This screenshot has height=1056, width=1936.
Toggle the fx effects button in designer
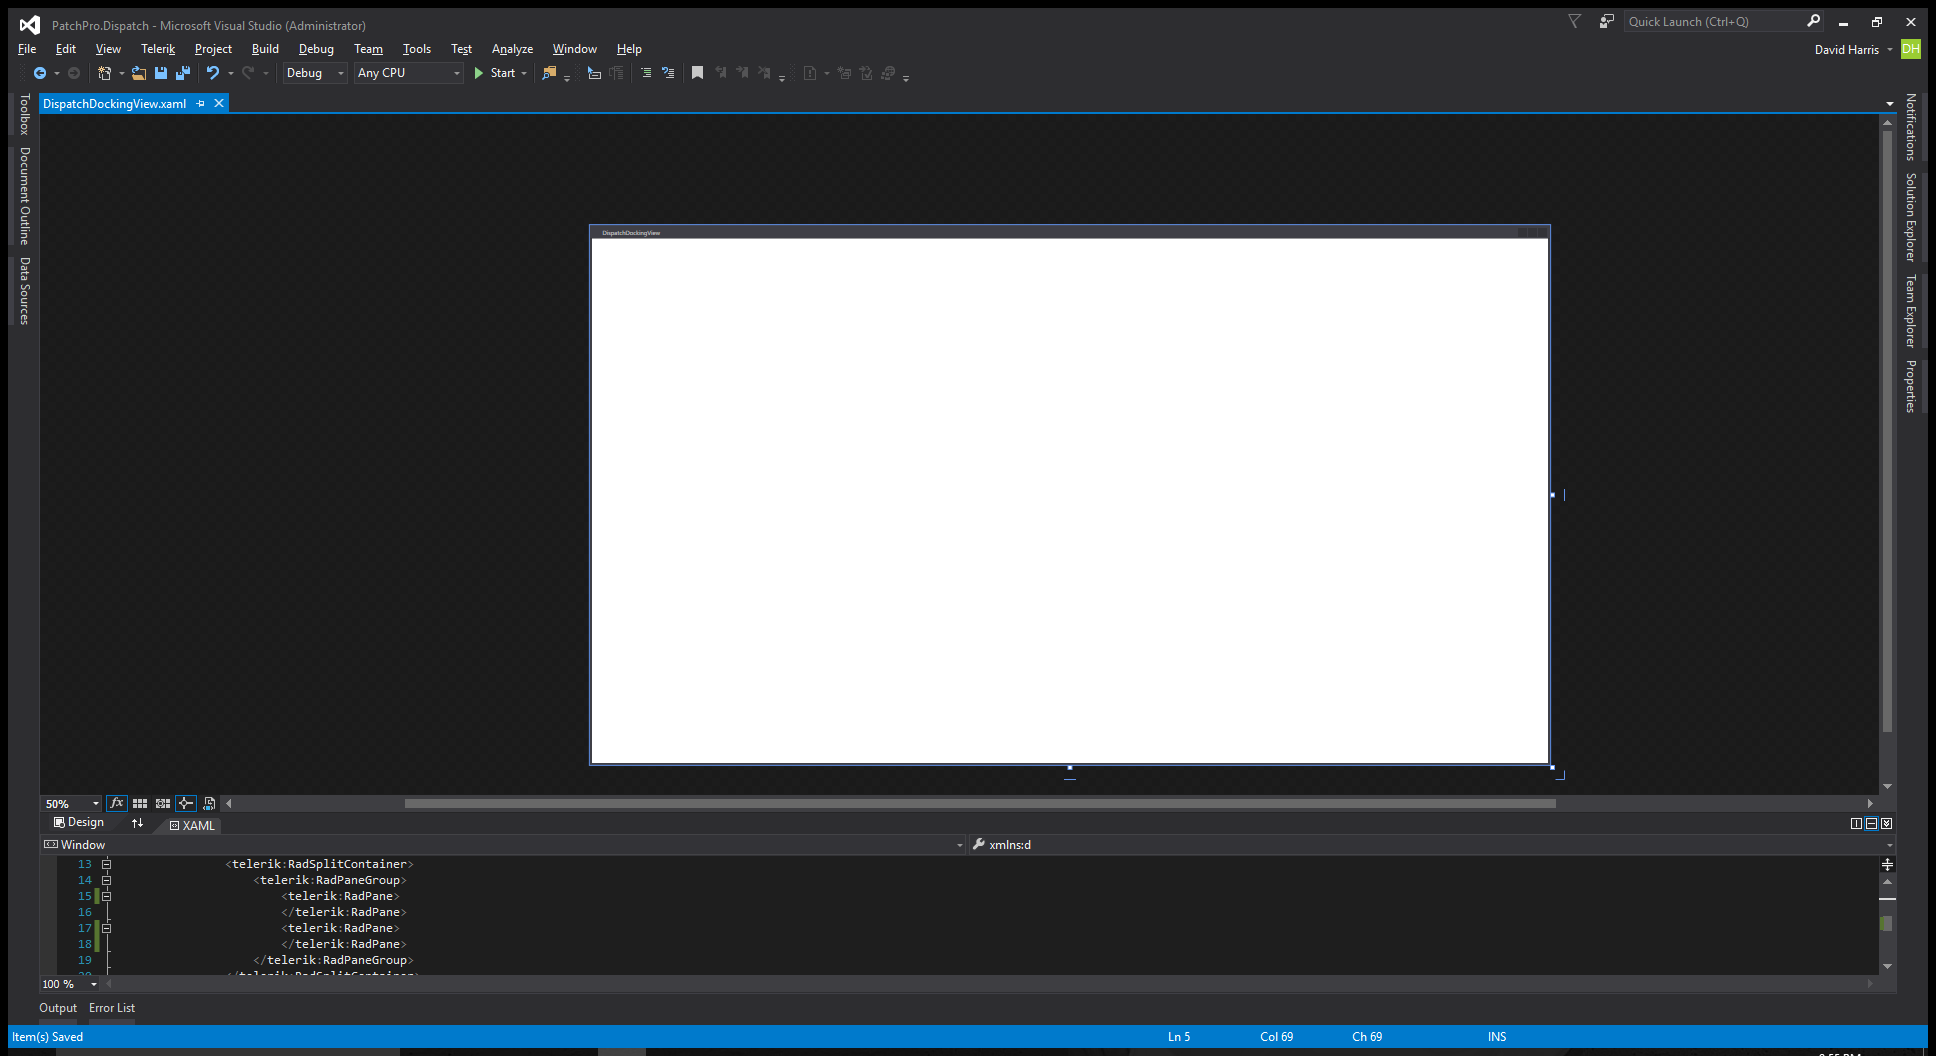point(117,803)
